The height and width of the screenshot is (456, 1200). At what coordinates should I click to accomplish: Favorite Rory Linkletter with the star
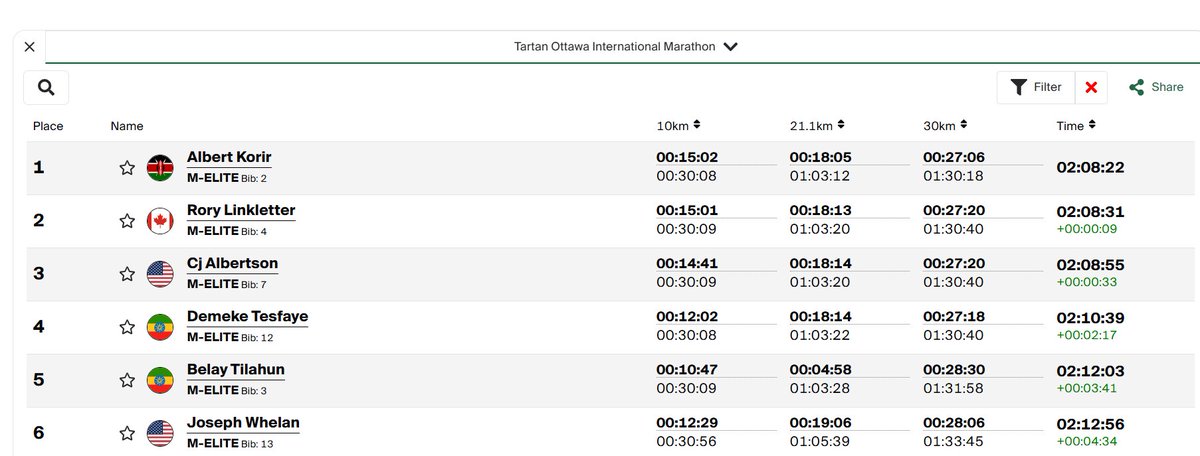[127, 221]
